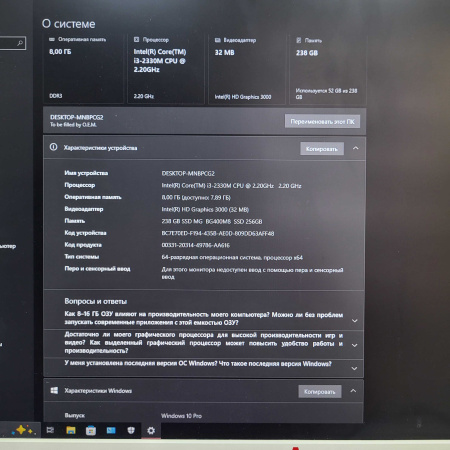Open Windows Security shield on the taskbar
Image resolution: width=450 pixels, height=450 pixels.
click(131, 430)
